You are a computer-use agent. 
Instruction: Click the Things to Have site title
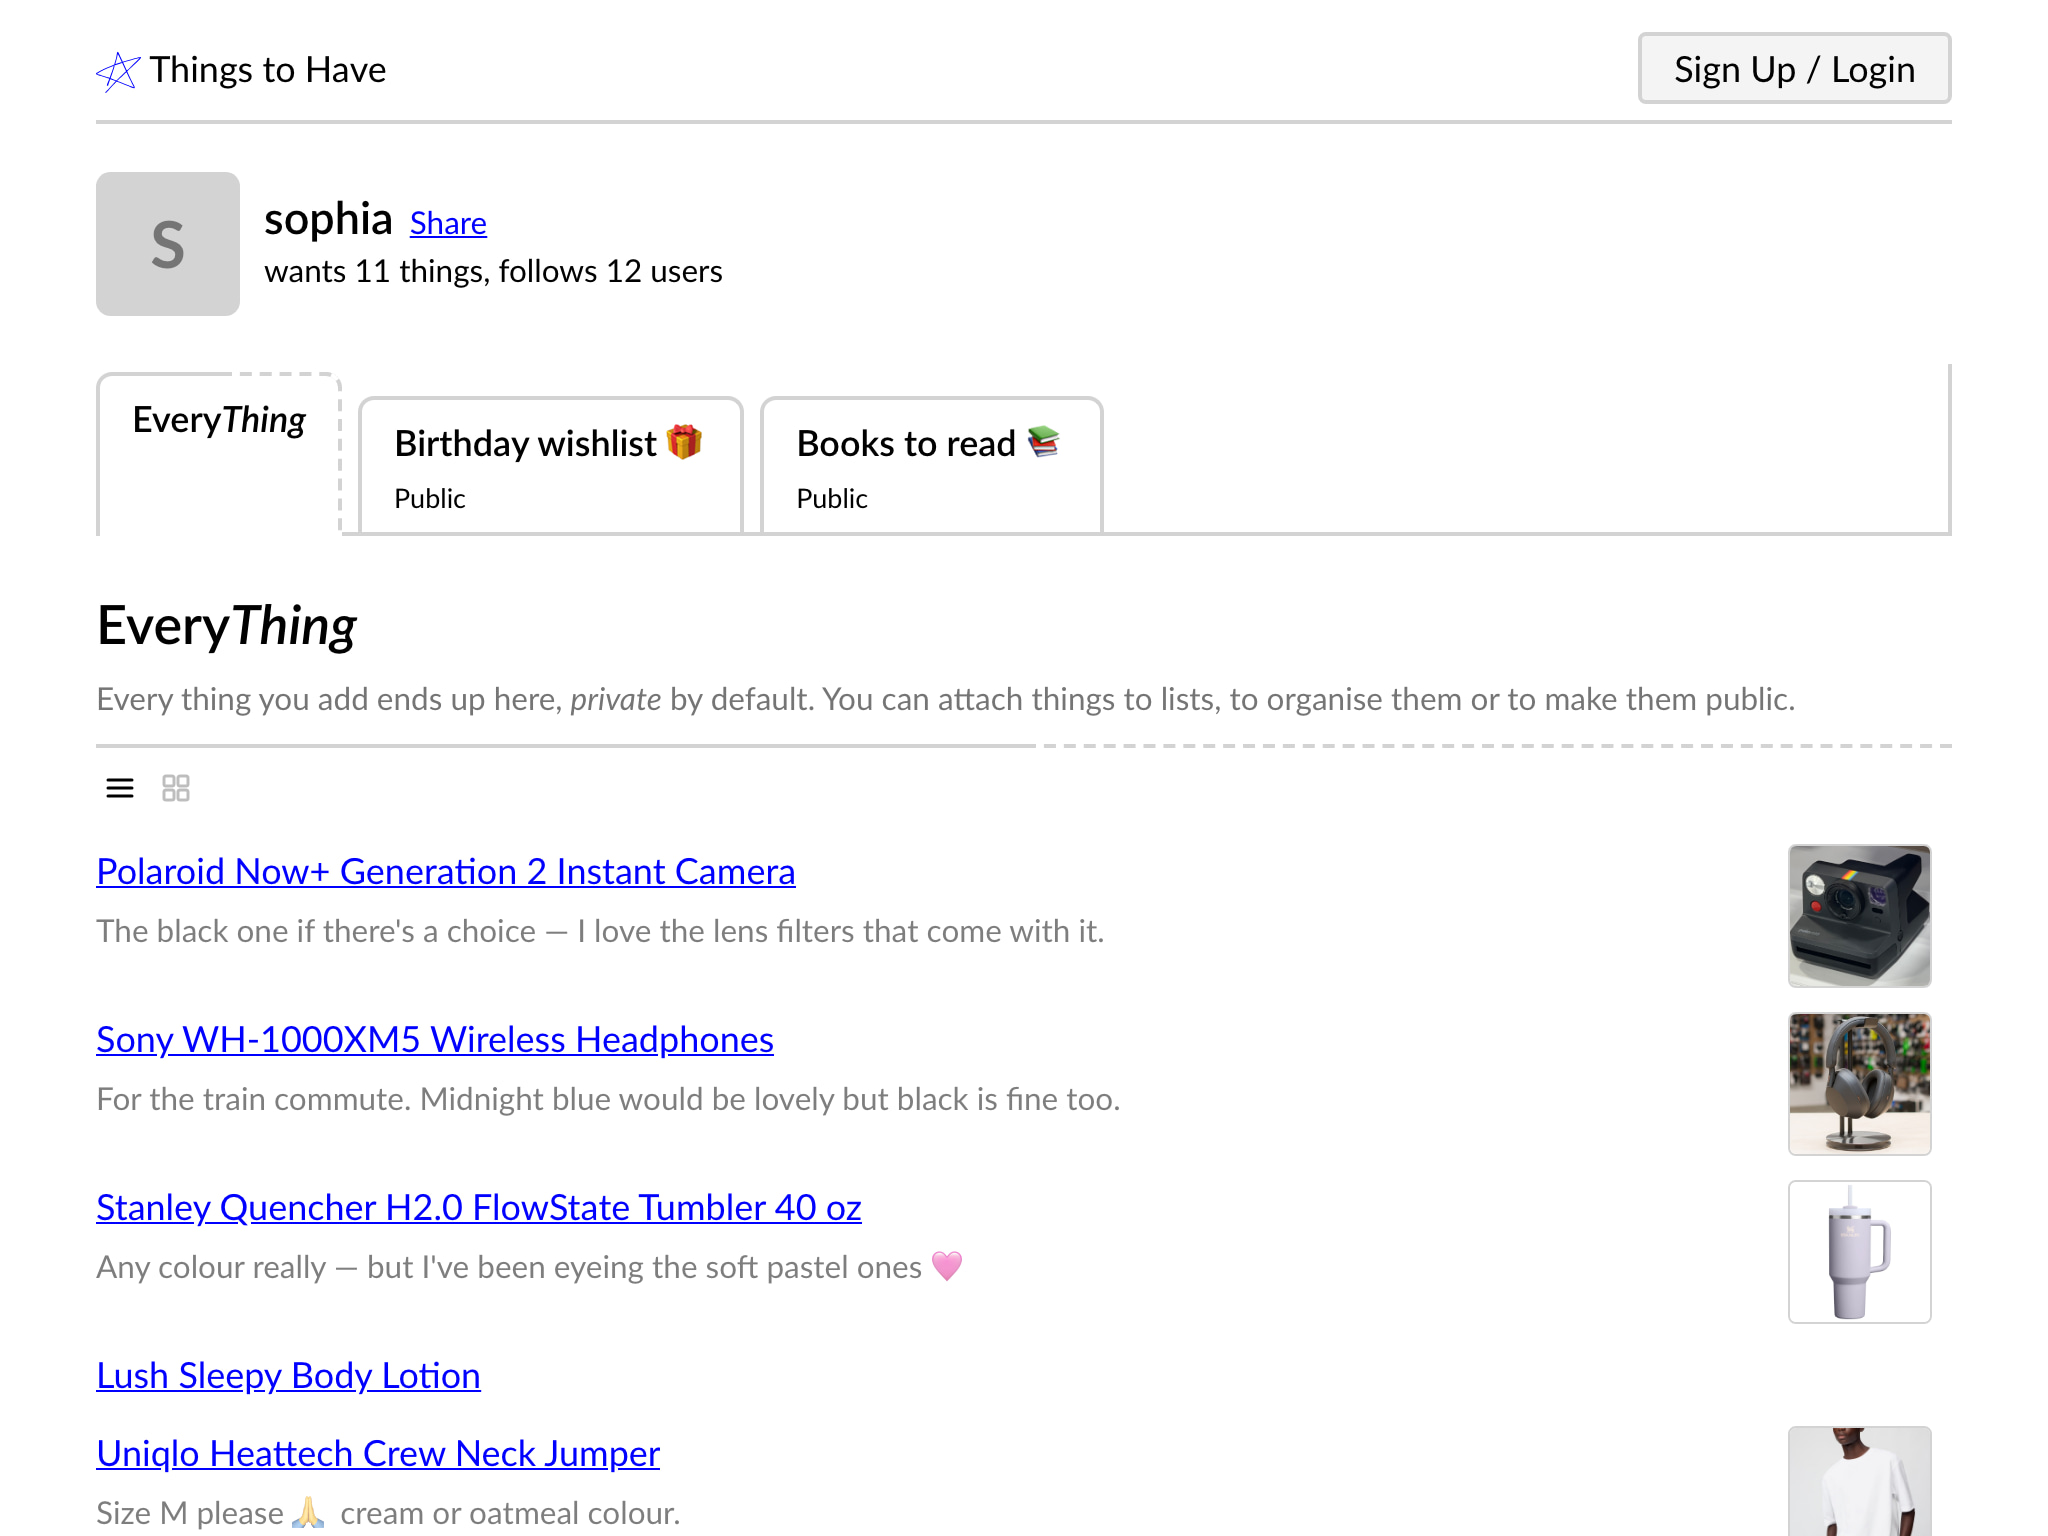pos(268,70)
